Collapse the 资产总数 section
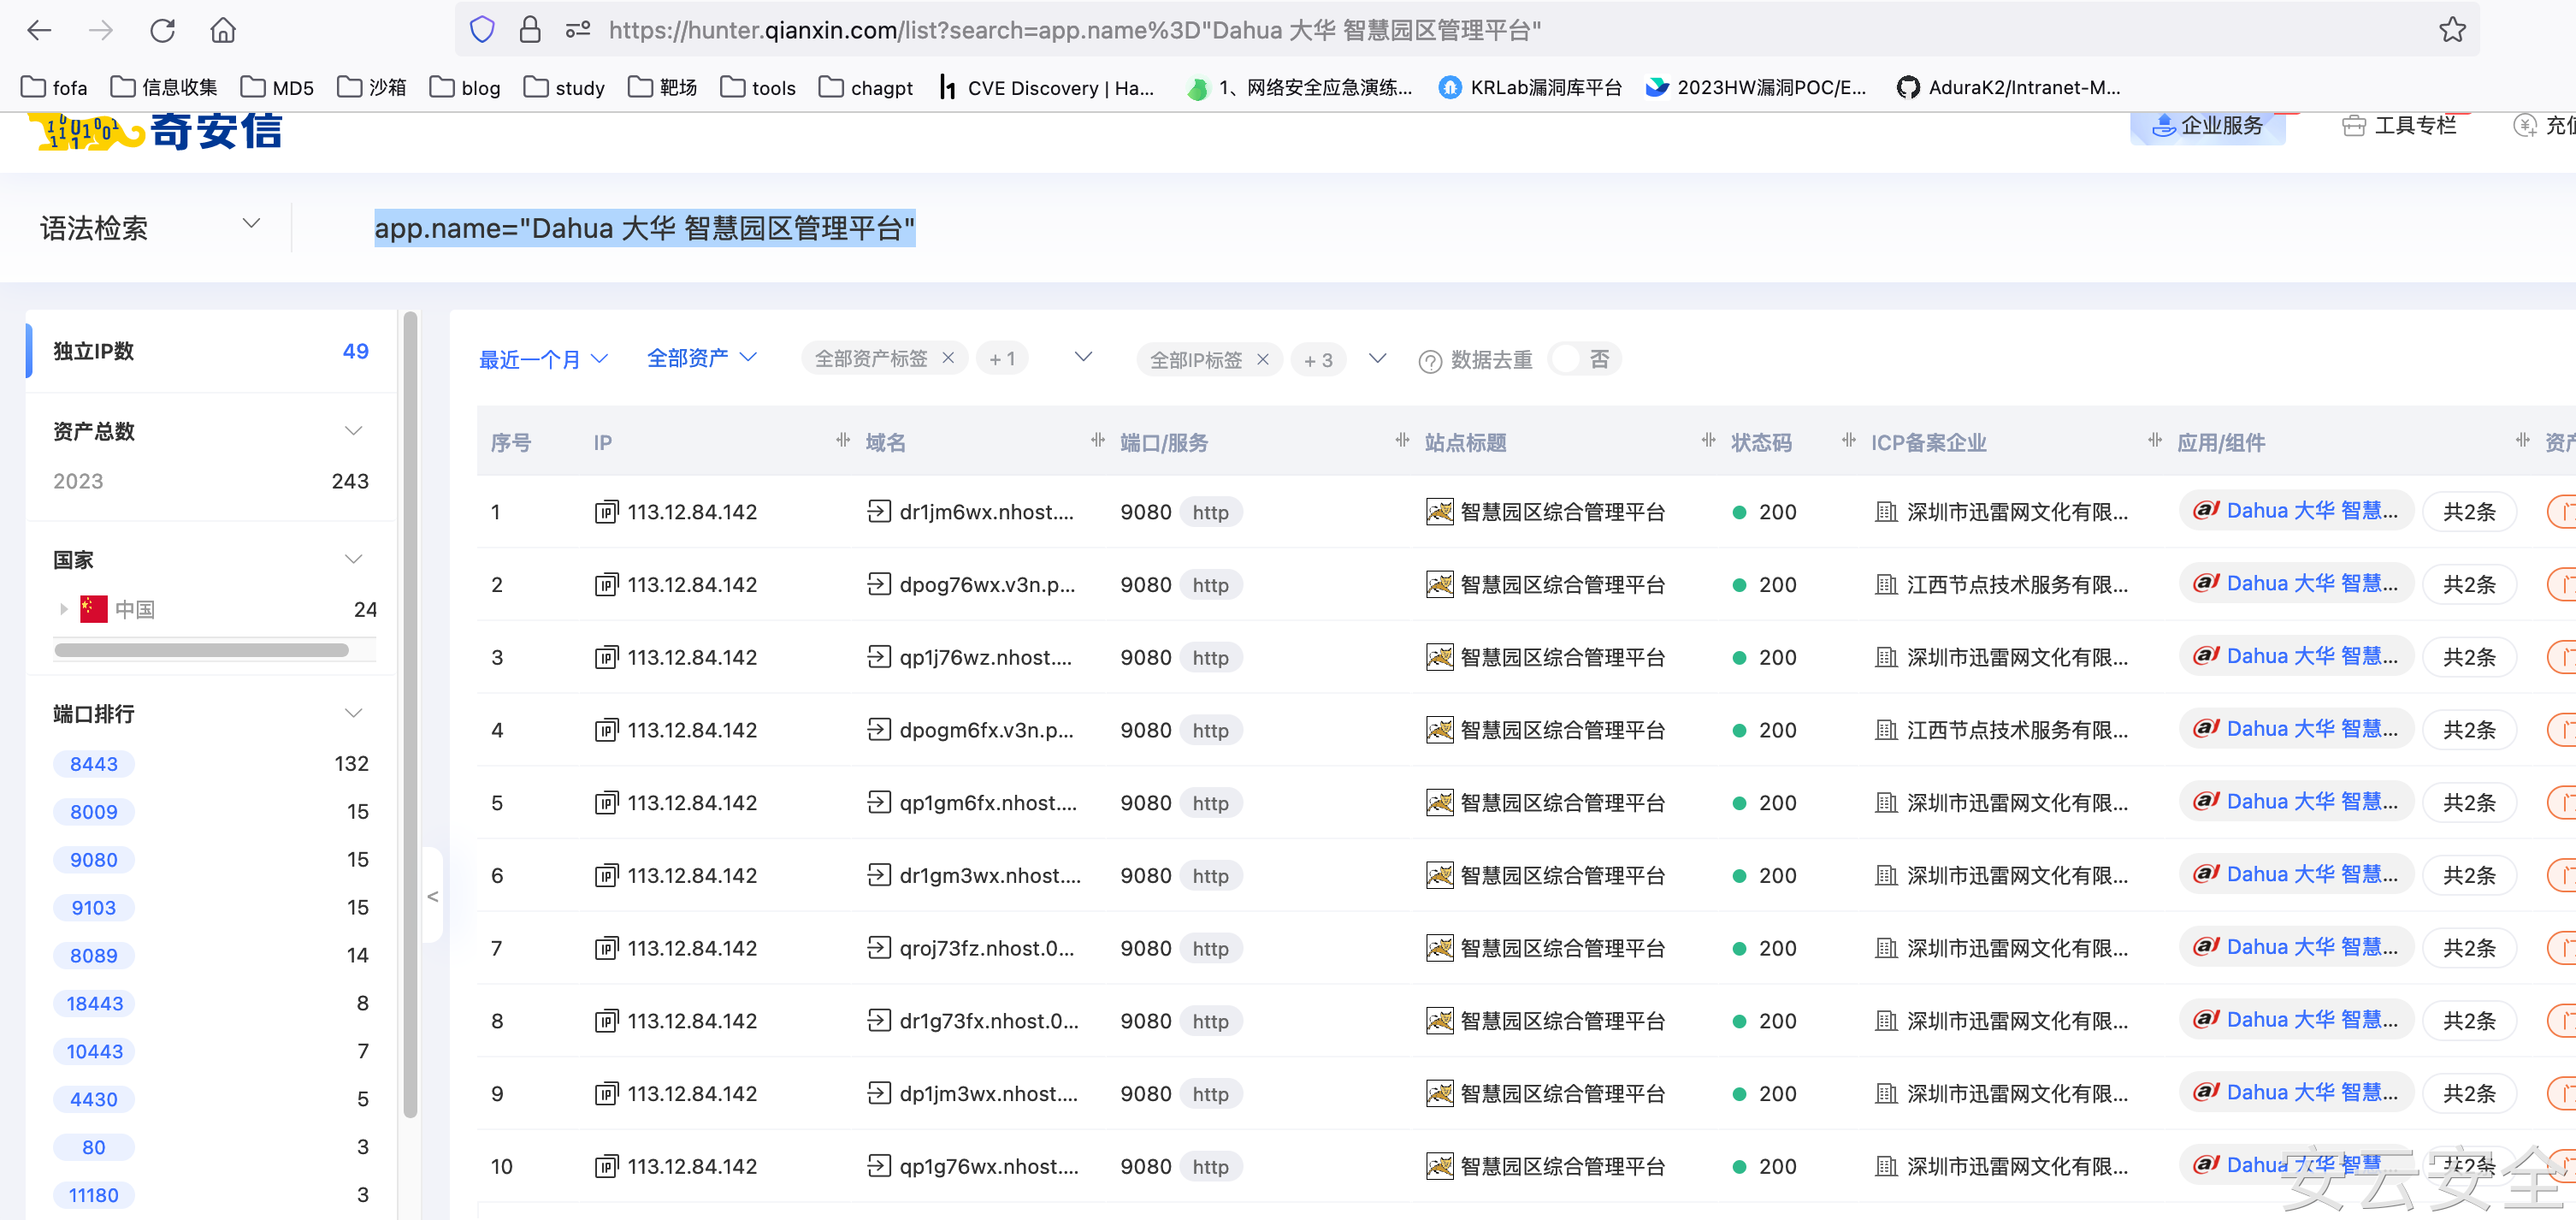Viewport: 2576px width, 1220px height. point(353,431)
